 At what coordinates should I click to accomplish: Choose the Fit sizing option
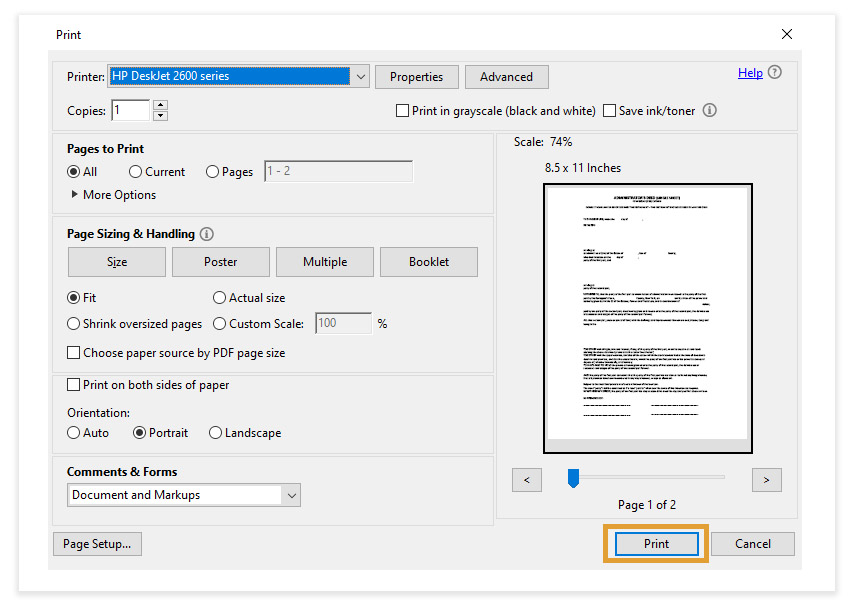click(73, 298)
